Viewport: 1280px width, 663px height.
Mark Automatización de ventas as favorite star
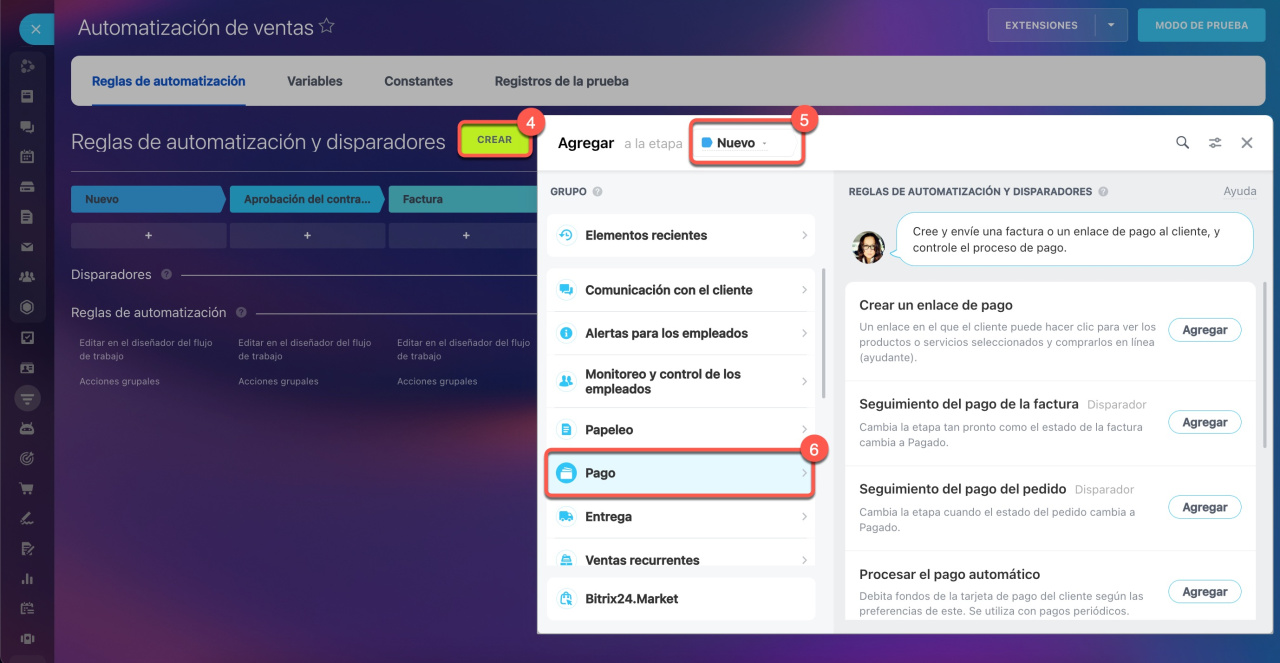click(x=327, y=27)
